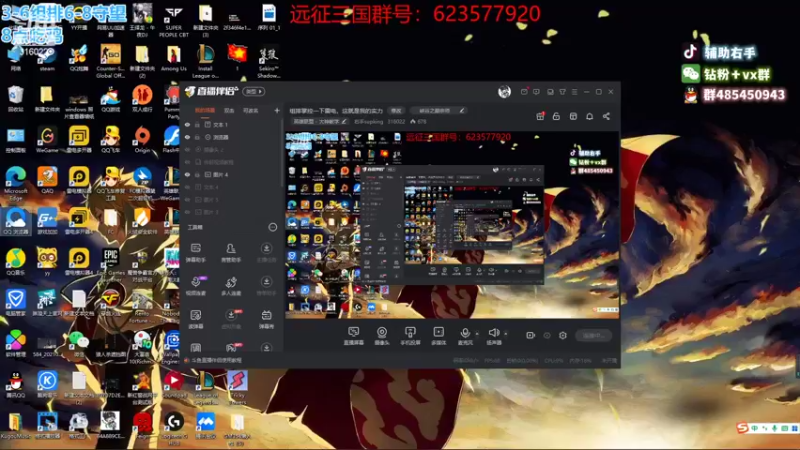
Task: Switch to the second scene tab
Action: (229, 110)
